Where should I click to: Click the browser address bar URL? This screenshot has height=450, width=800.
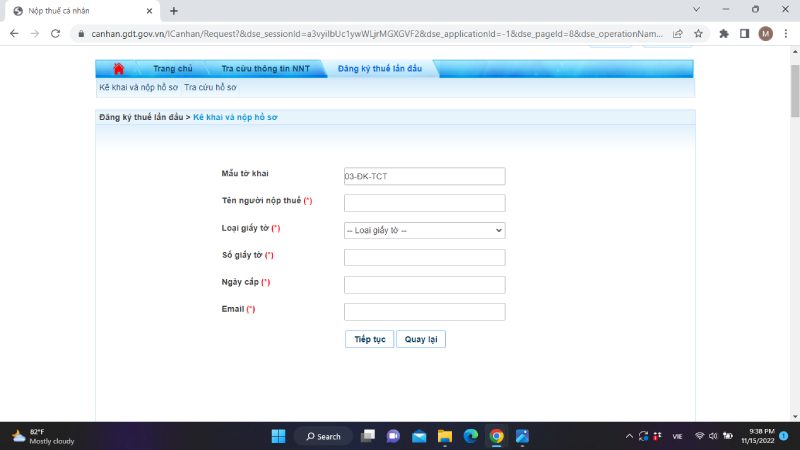point(377,34)
